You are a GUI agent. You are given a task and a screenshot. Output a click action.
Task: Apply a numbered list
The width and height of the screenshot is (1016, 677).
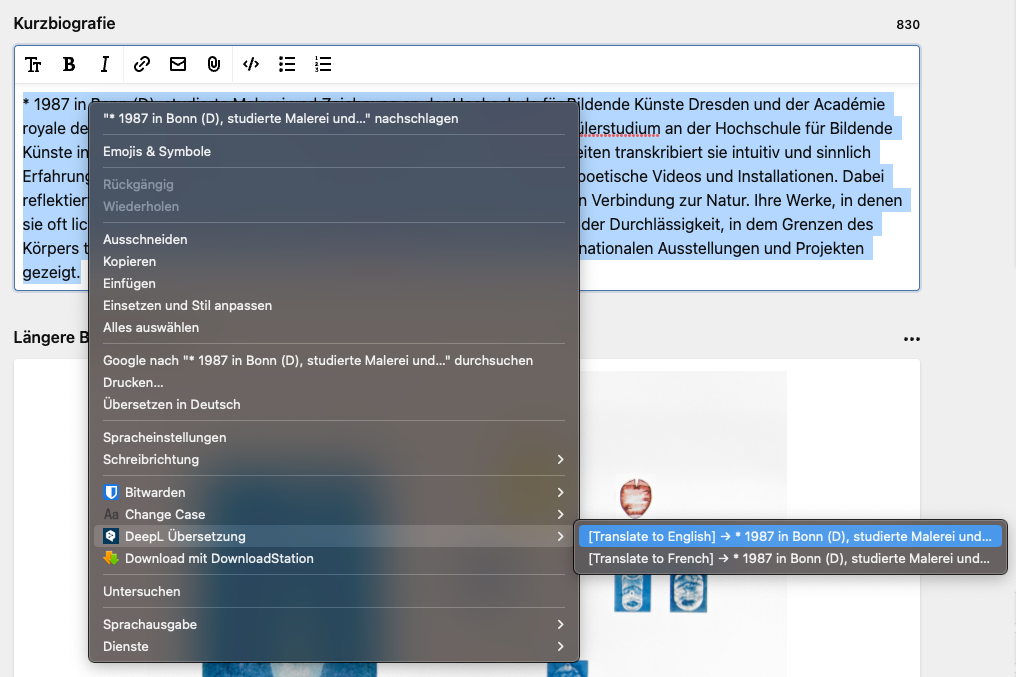click(322, 64)
